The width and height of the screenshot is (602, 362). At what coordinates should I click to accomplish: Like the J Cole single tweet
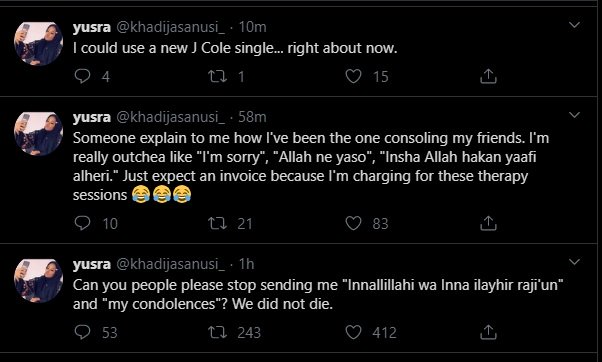pyautogui.click(x=353, y=76)
